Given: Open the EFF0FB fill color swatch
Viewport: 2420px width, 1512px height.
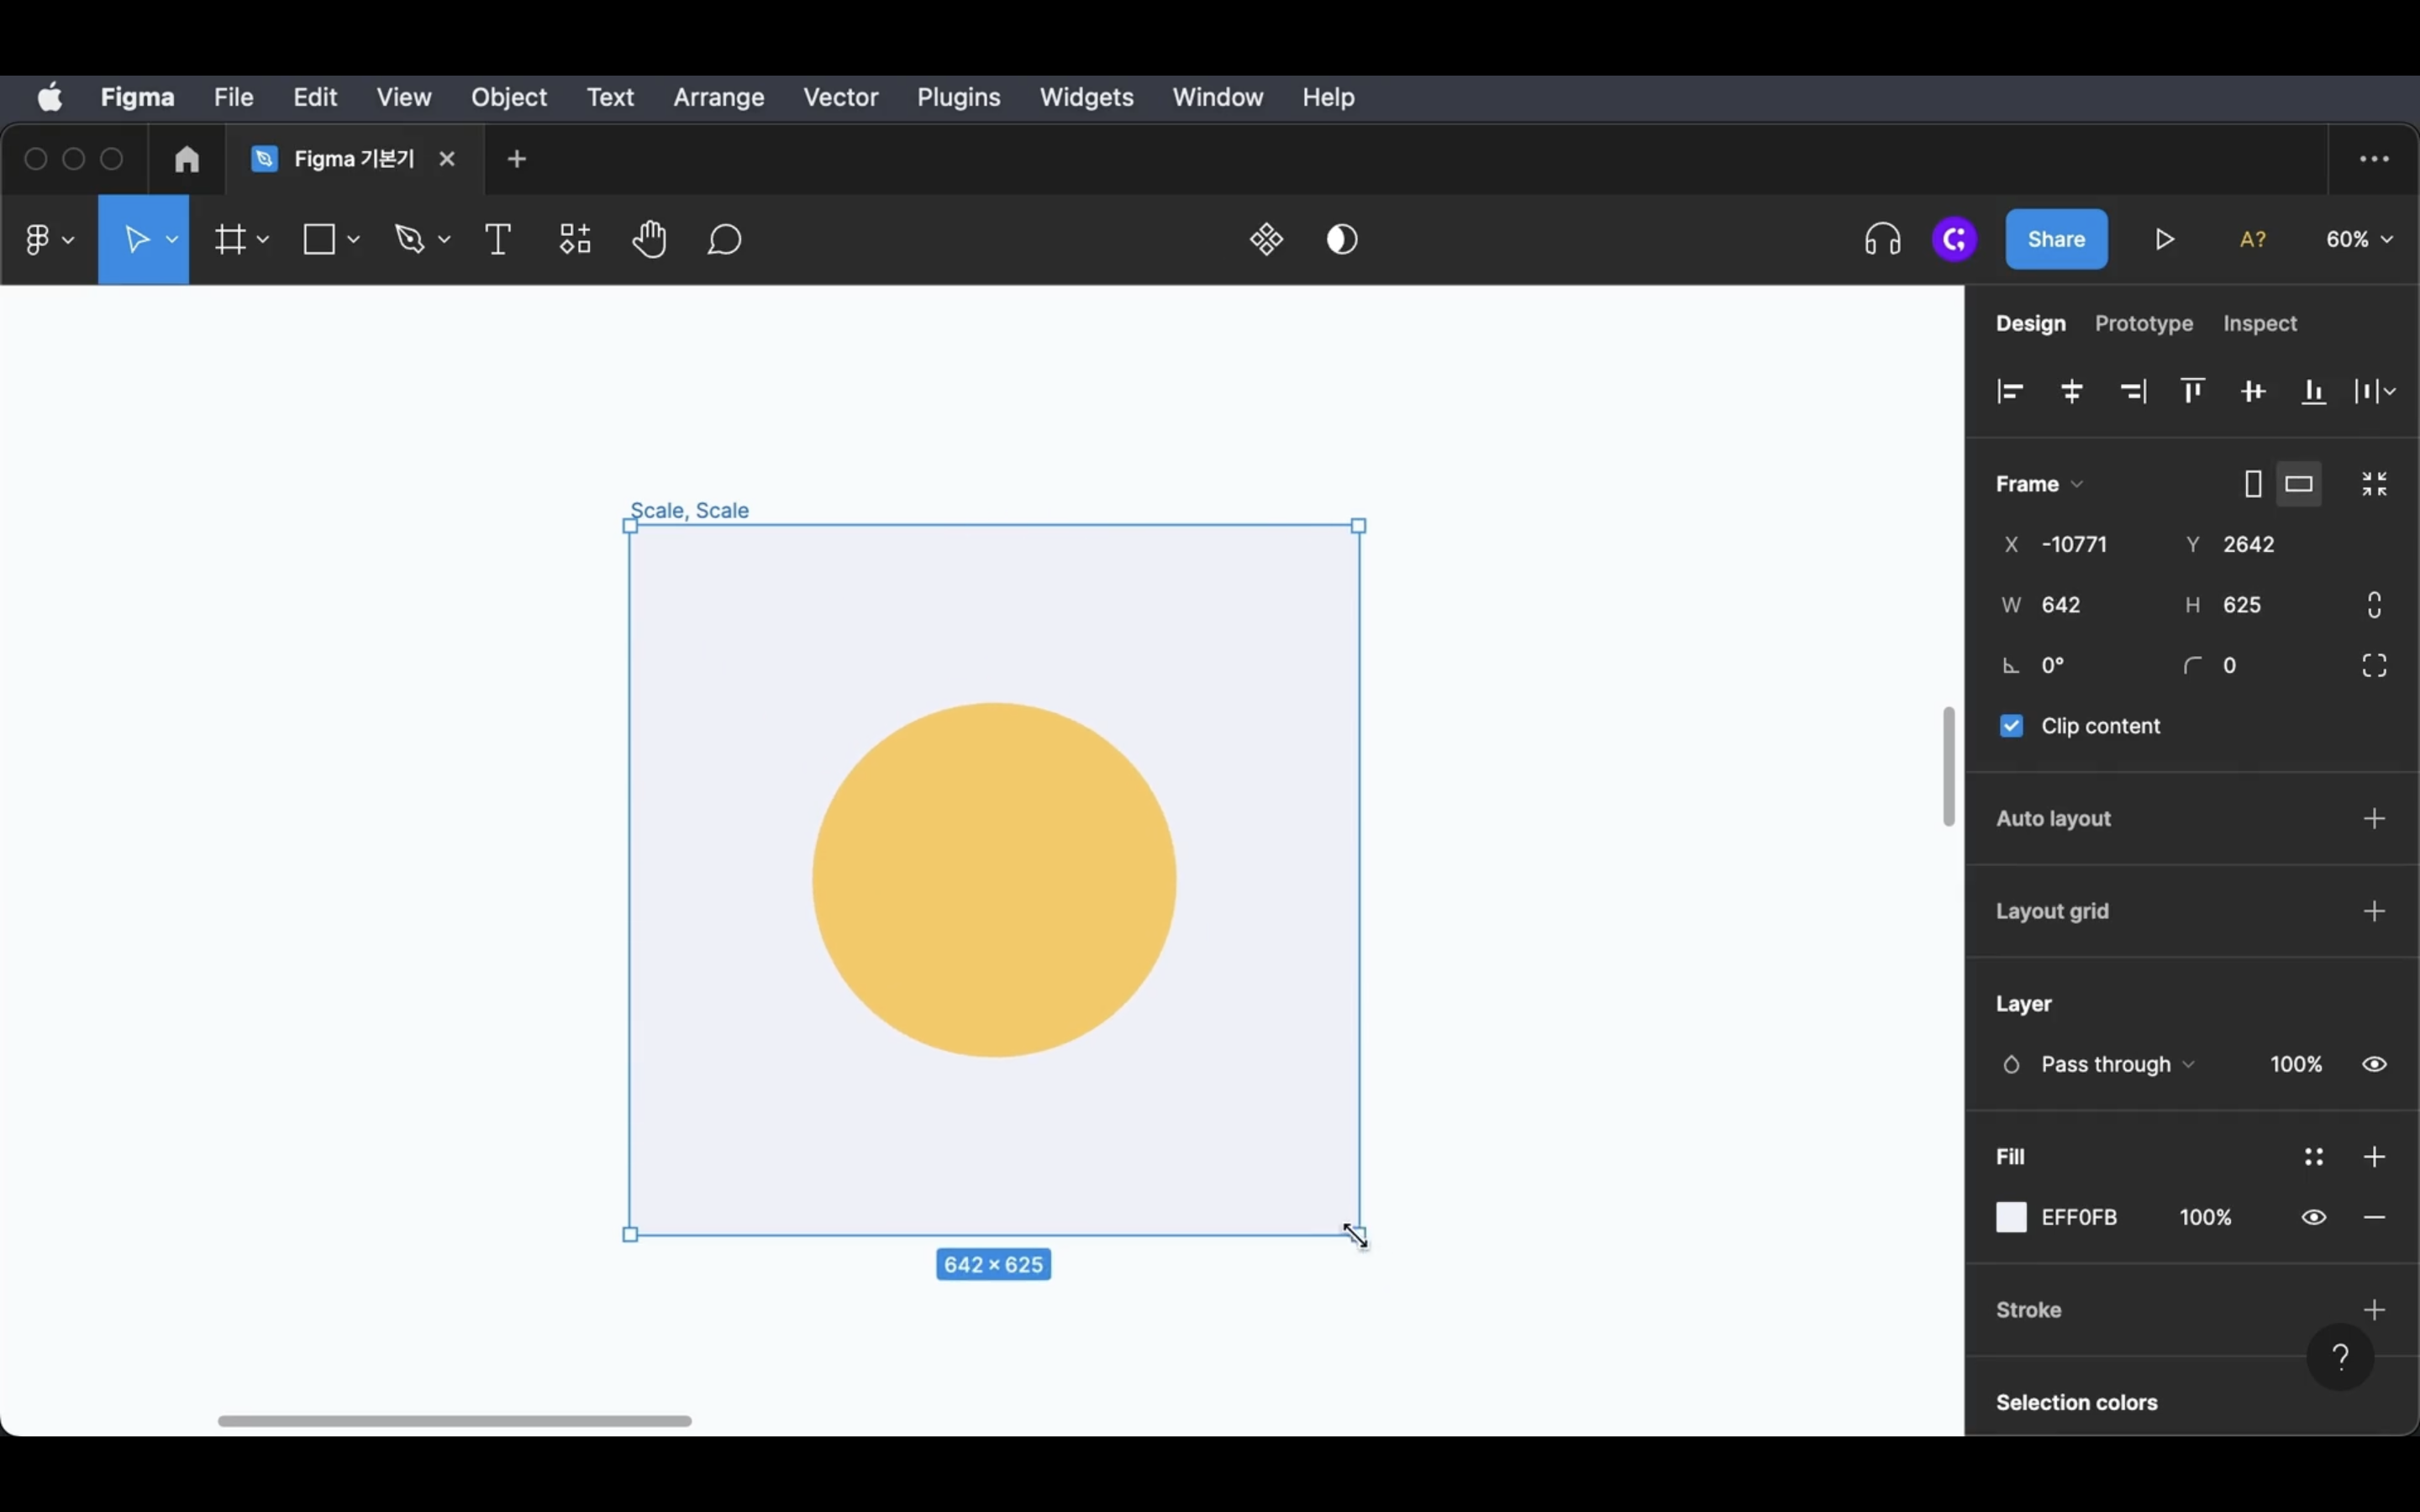Looking at the screenshot, I should tap(2011, 1217).
